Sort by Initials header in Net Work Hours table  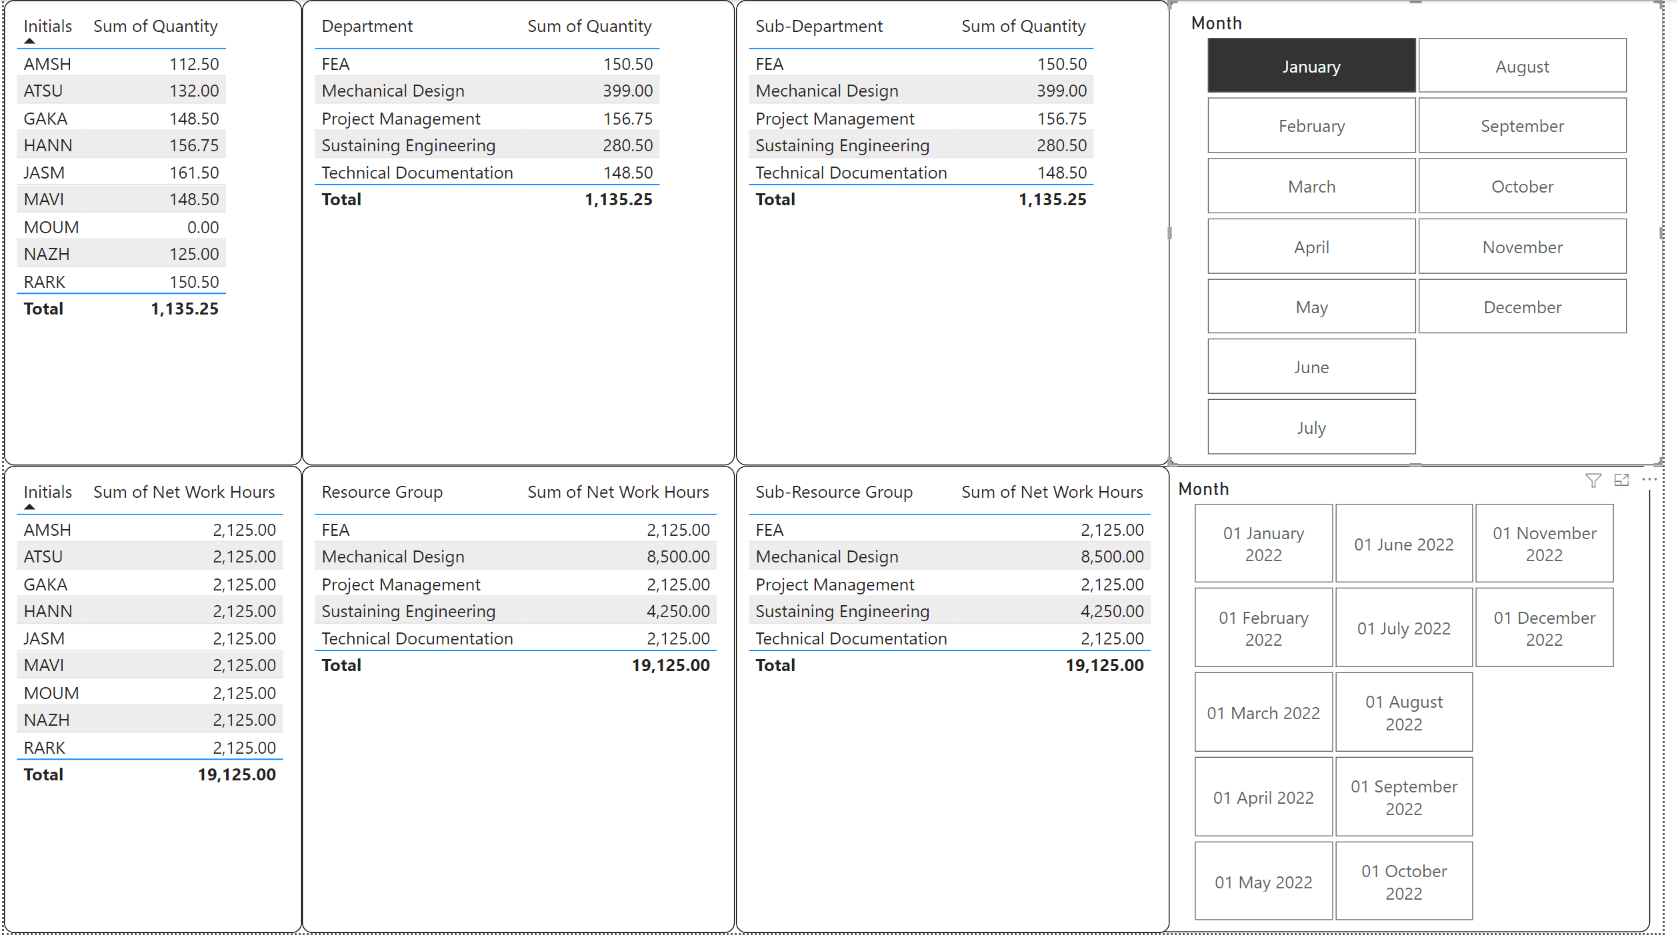tap(48, 492)
